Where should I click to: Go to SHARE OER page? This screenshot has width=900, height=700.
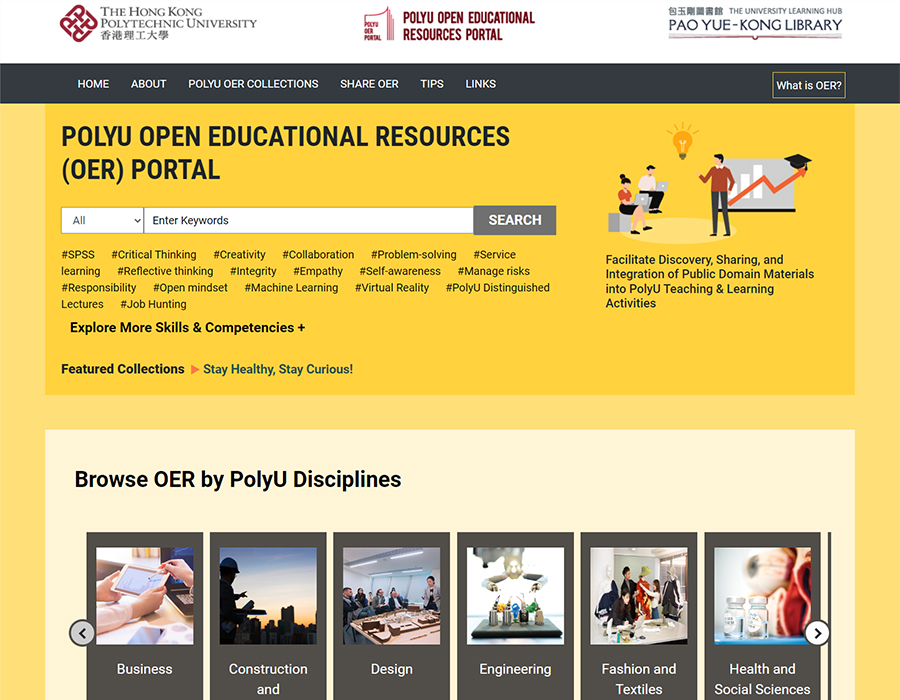369,84
